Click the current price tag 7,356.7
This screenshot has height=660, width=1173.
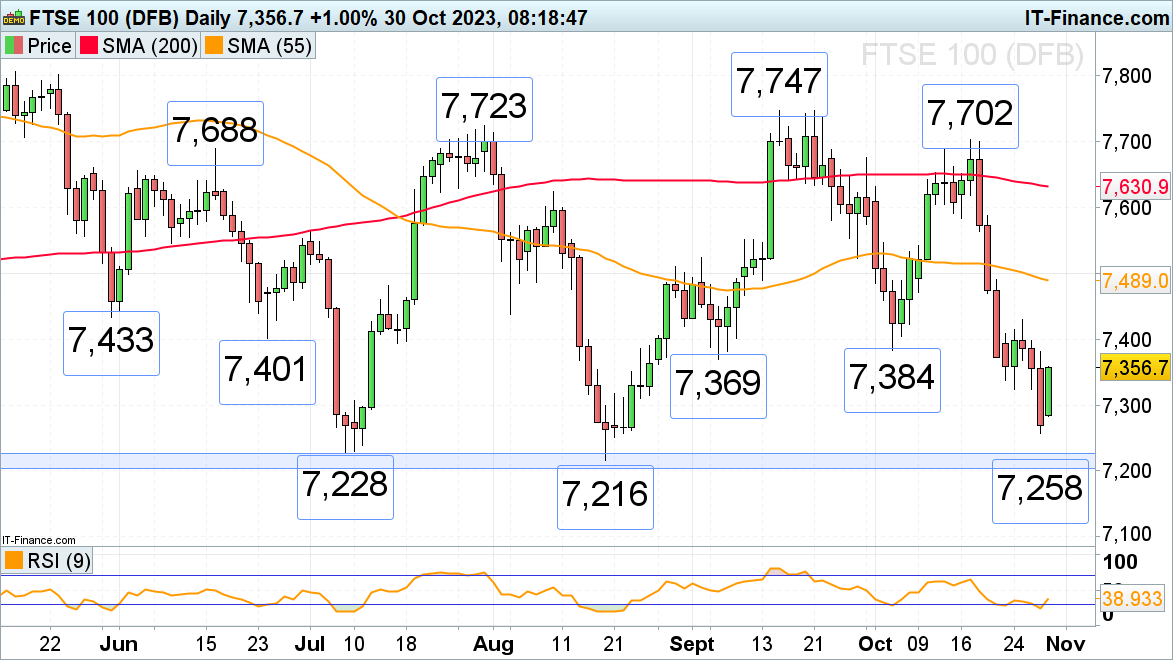coord(1134,368)
